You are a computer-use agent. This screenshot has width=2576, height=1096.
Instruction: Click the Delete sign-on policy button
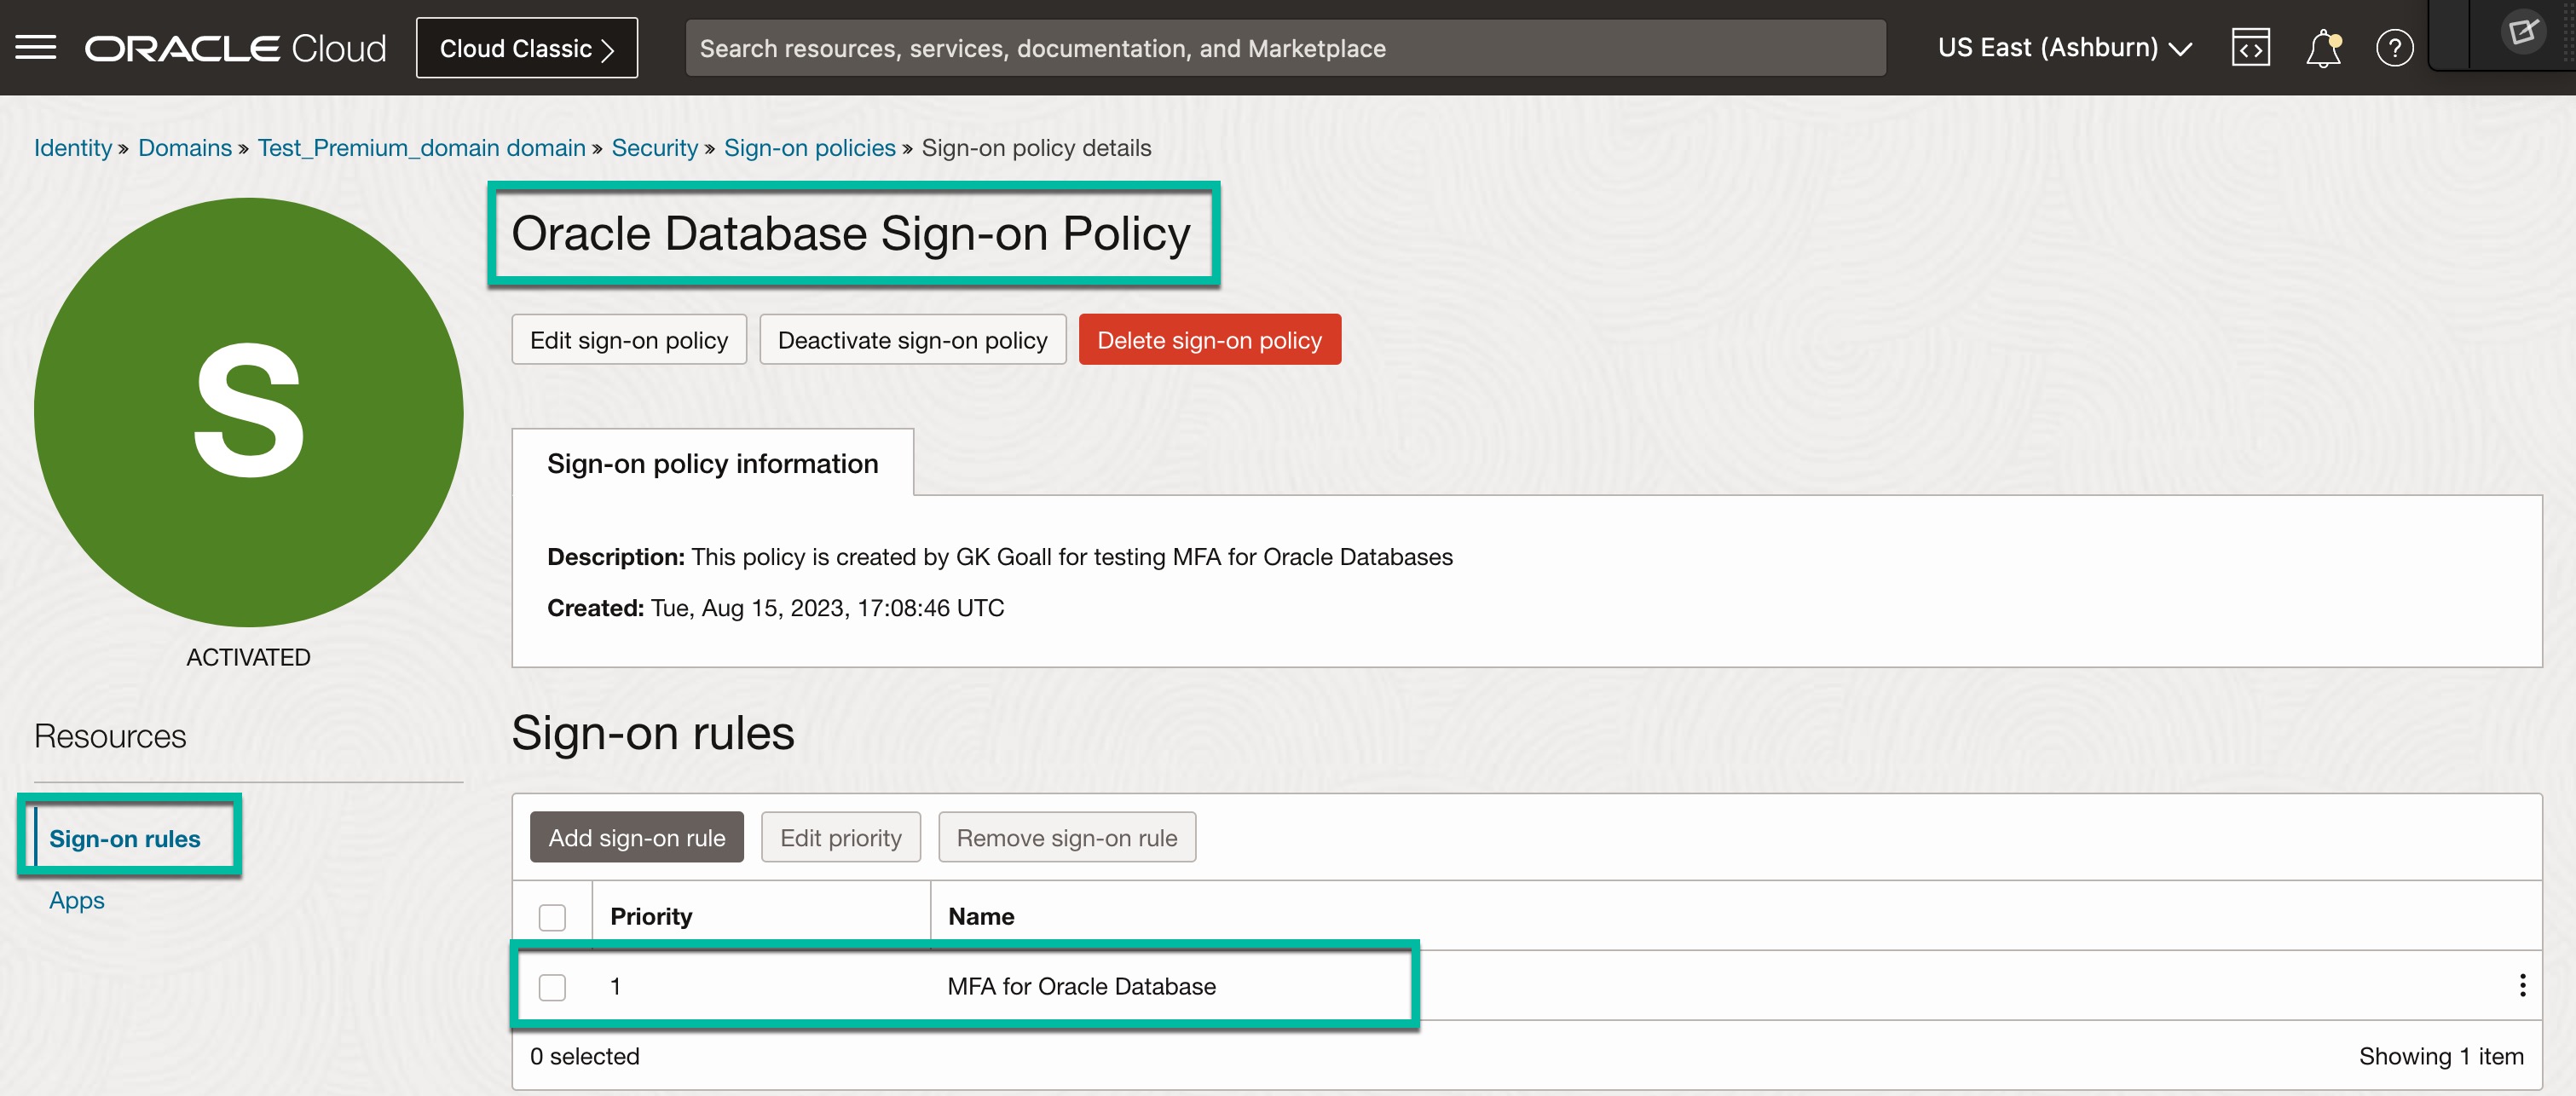(1209, 340)
